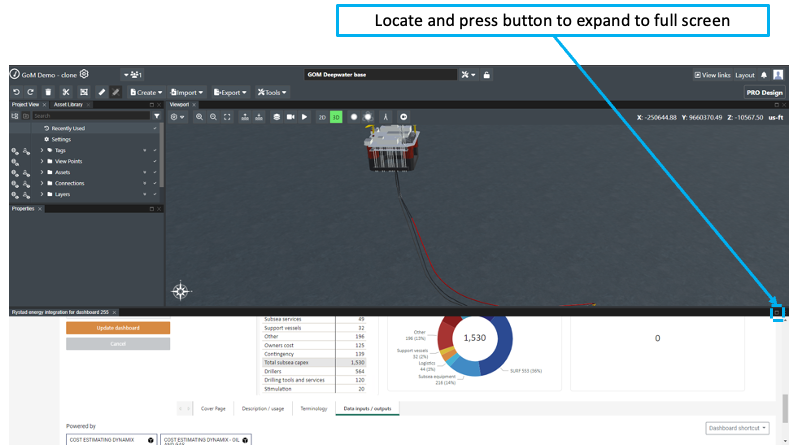Open project settings gear beside GoM Demo
The width and height of the screenshot is (794, 445).
pos(84,74)
